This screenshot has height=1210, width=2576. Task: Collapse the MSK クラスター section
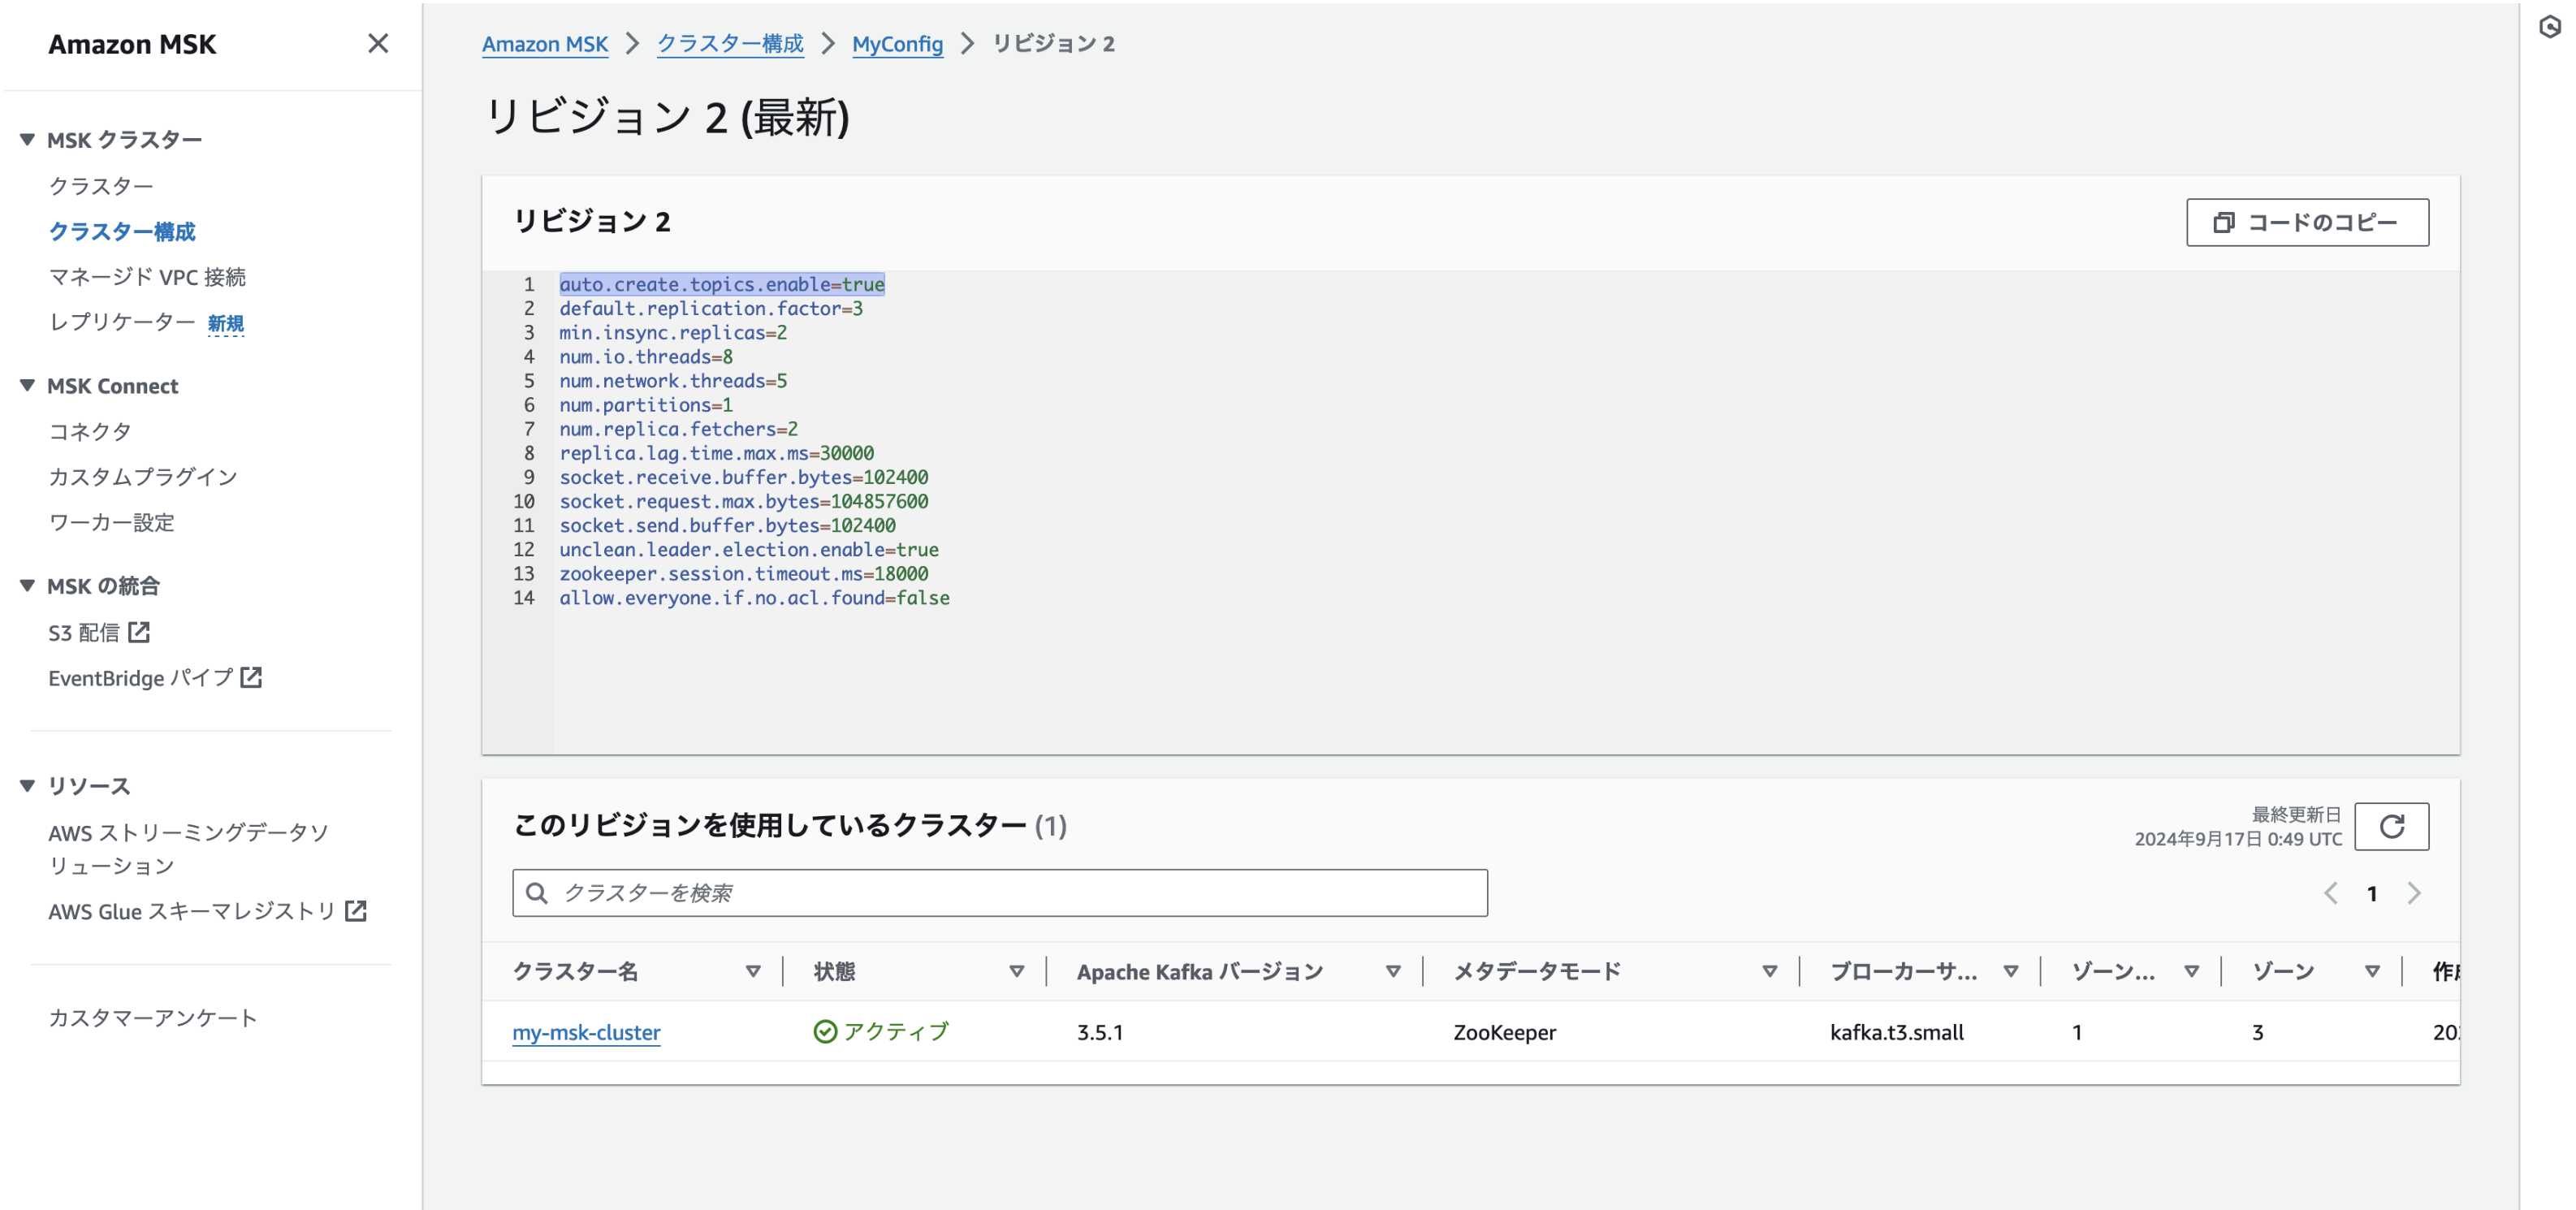point(27,139)
